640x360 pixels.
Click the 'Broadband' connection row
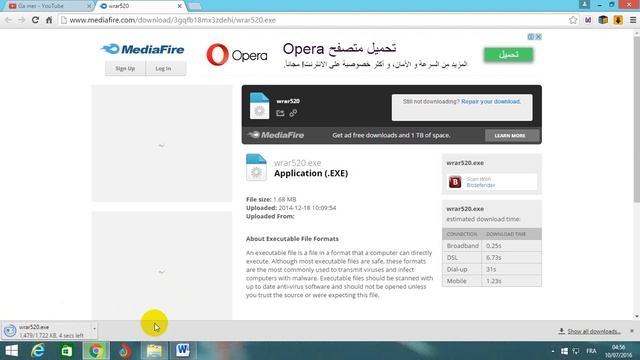coord(491,246)
